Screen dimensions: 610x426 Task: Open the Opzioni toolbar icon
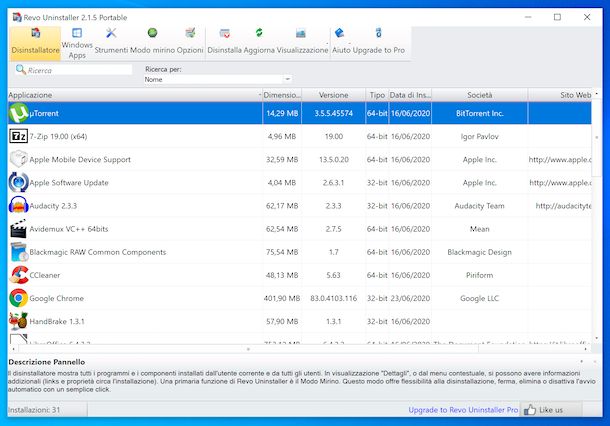tap(190, 33)
